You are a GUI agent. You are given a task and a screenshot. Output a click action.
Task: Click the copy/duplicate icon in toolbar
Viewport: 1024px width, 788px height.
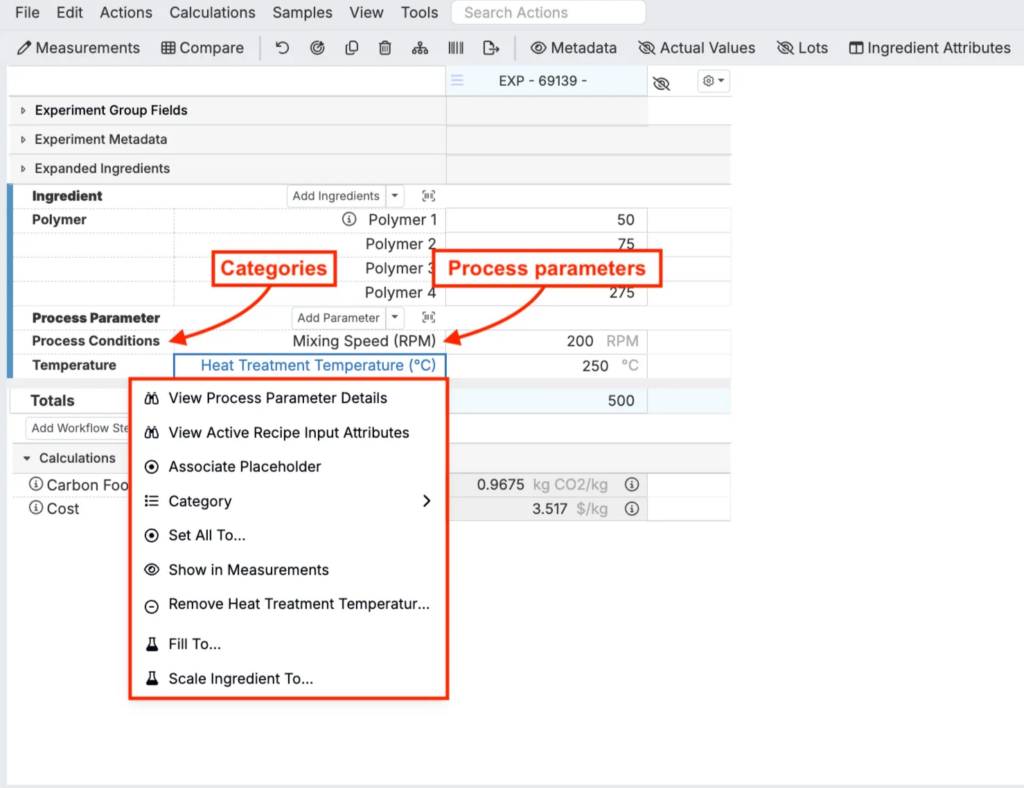pos(351,48)
